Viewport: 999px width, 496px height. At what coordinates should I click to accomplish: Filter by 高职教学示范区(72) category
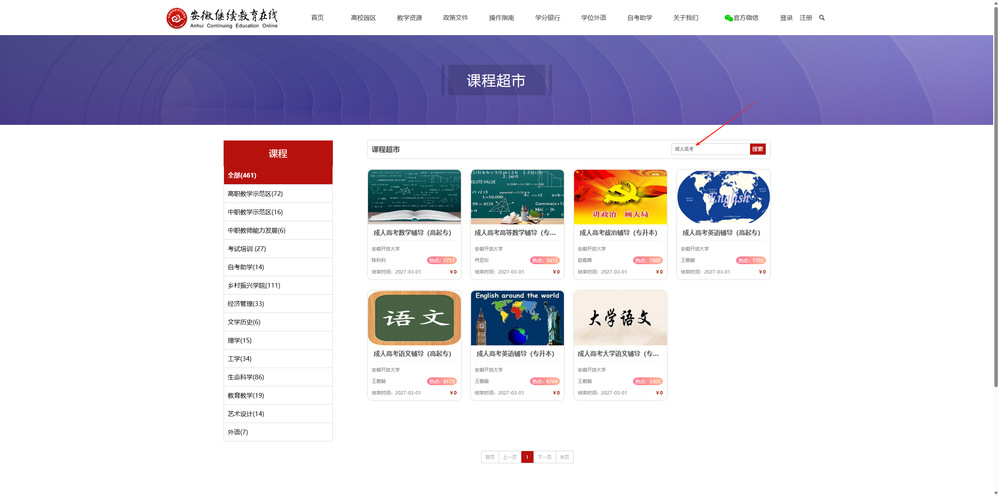(x=255, y=194)
